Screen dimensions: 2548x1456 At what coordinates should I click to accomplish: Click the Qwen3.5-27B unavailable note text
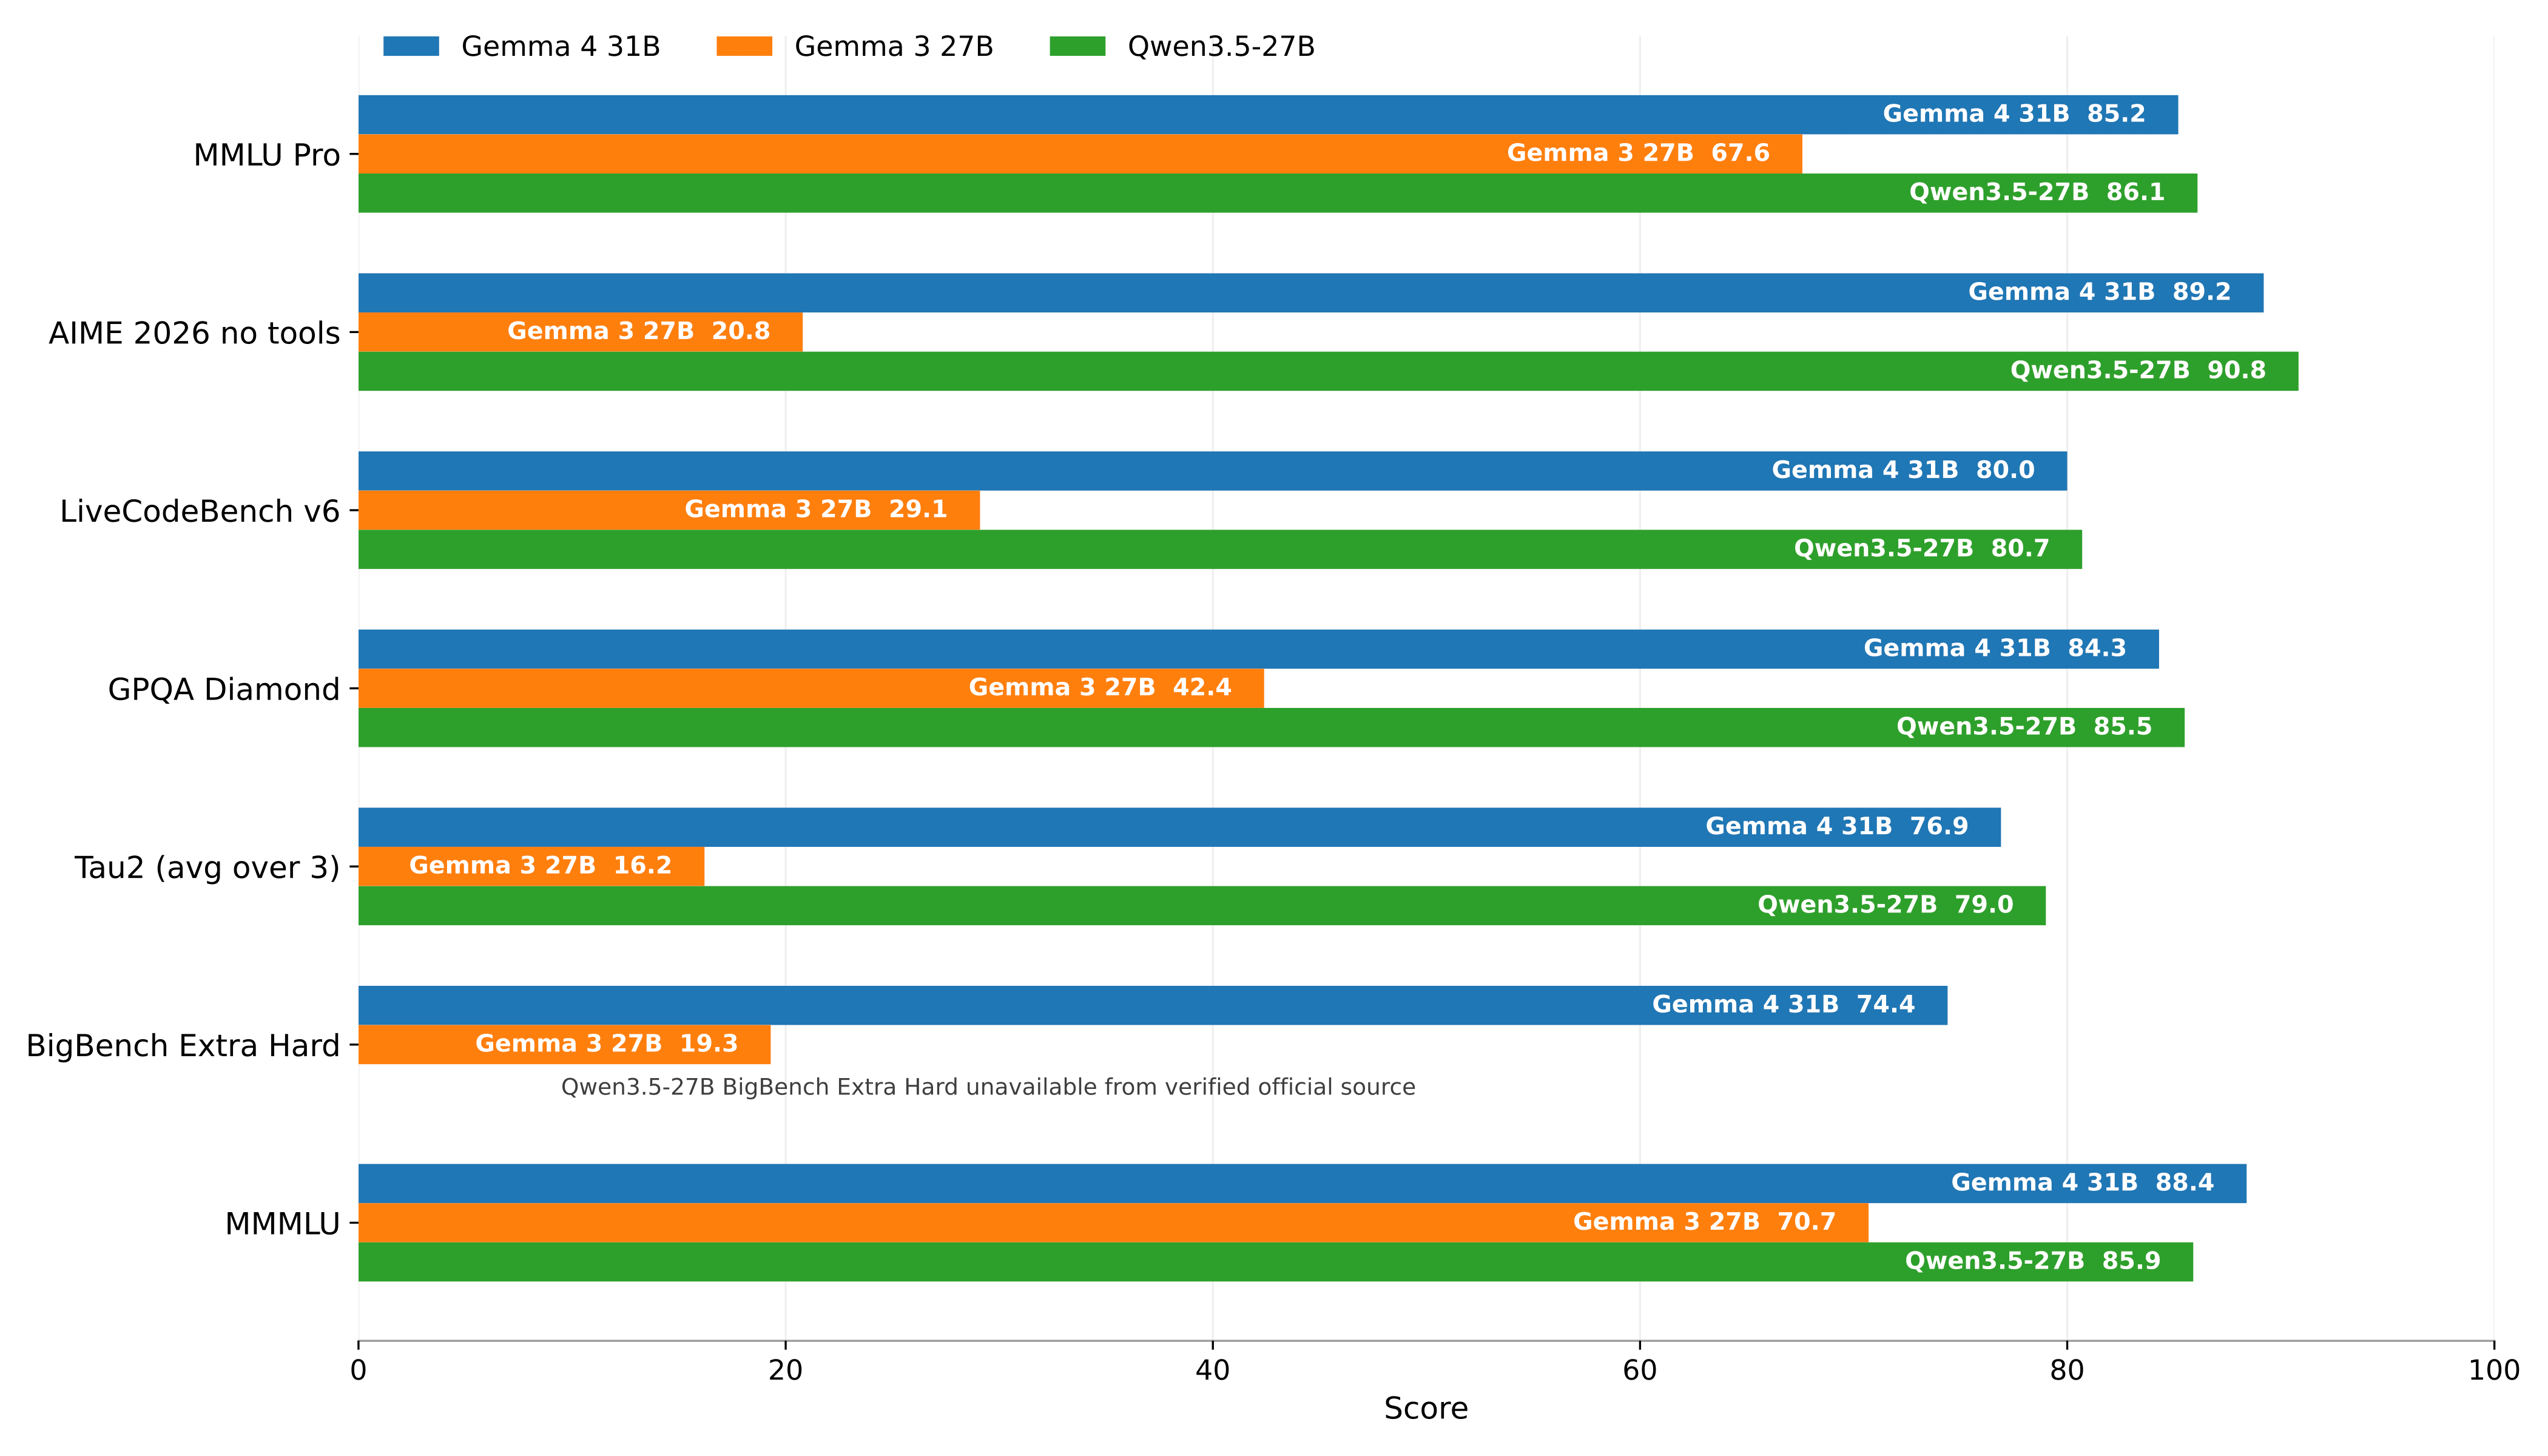(988, 1087)
